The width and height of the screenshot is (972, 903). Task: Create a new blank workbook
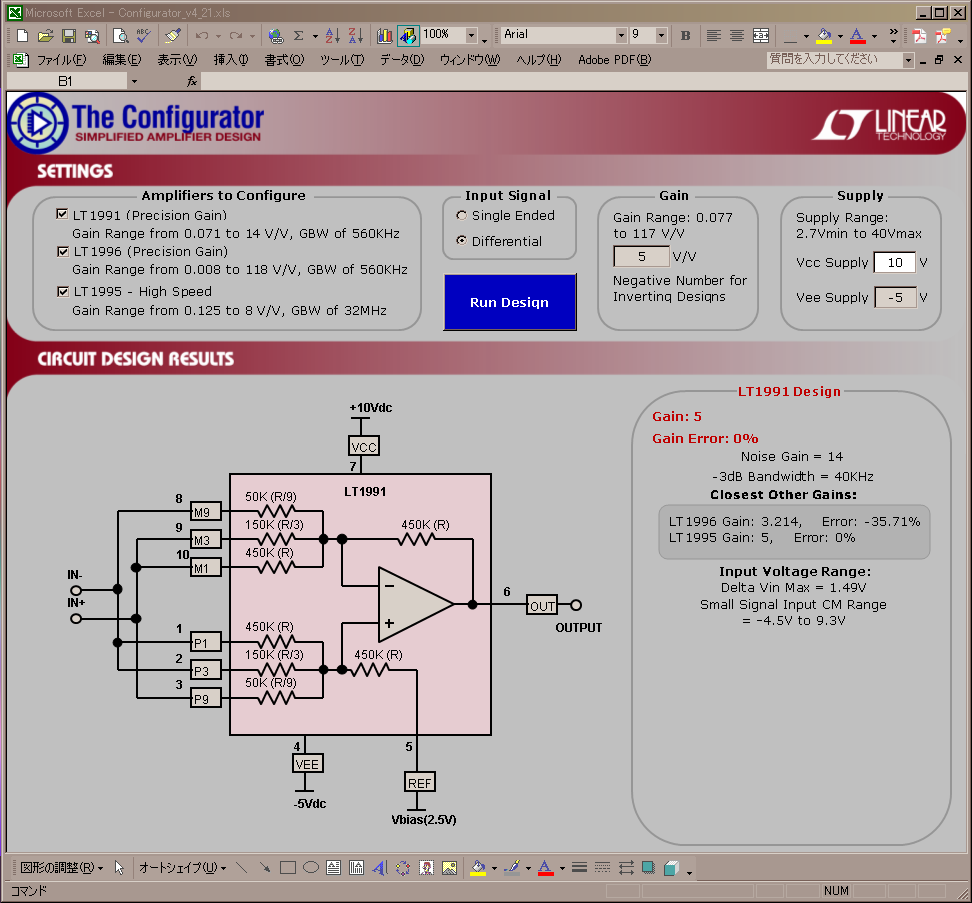[22, 36]
